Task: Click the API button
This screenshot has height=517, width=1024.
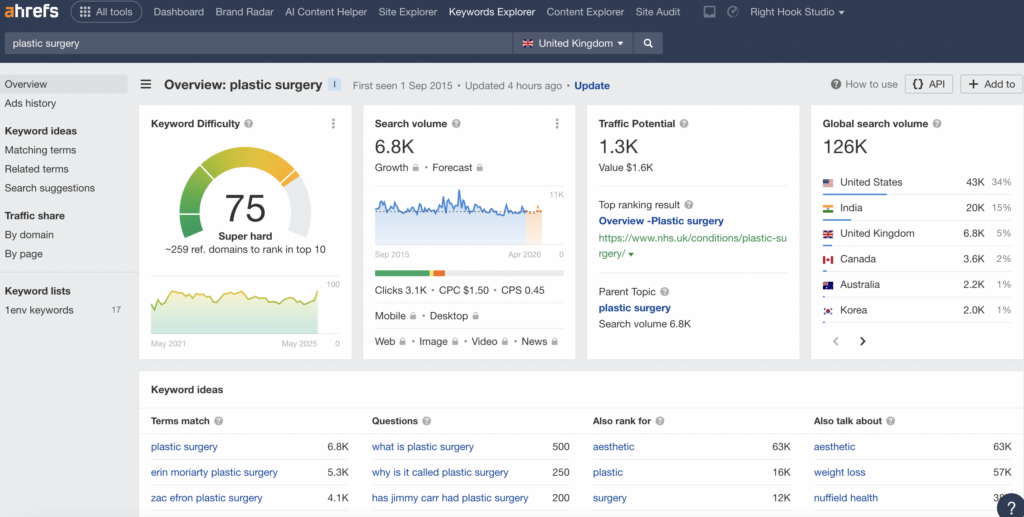Action: click(x=929, y=84)
